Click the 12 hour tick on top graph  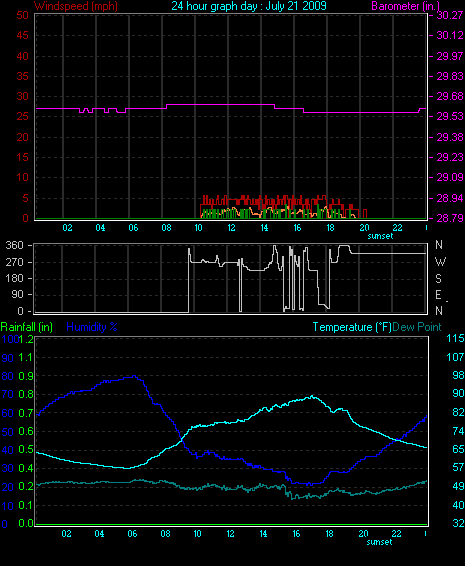[x=231, y=228]
